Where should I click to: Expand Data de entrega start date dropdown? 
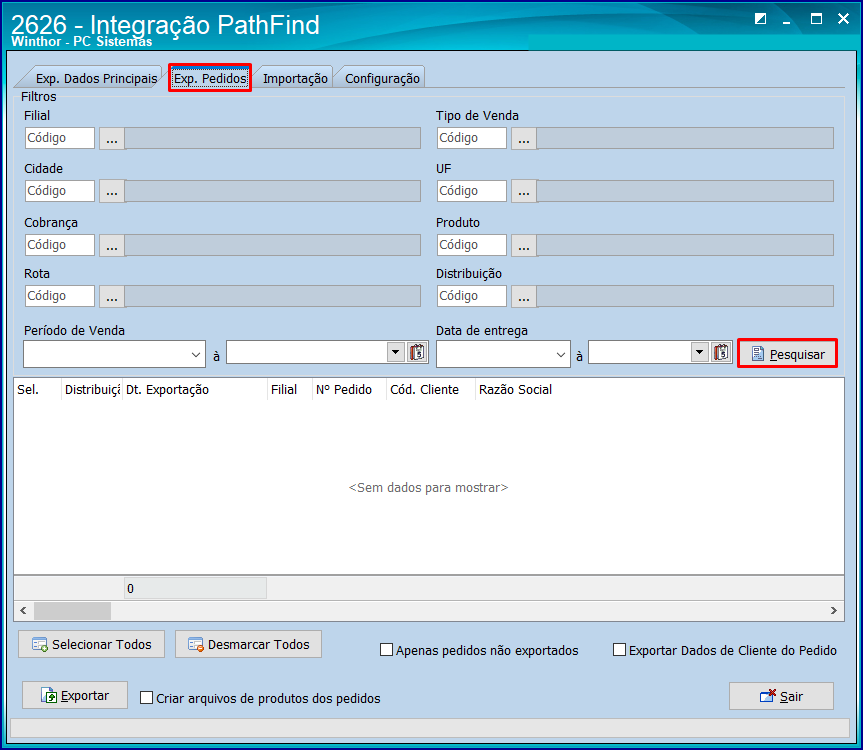click(x=561, y=355)
